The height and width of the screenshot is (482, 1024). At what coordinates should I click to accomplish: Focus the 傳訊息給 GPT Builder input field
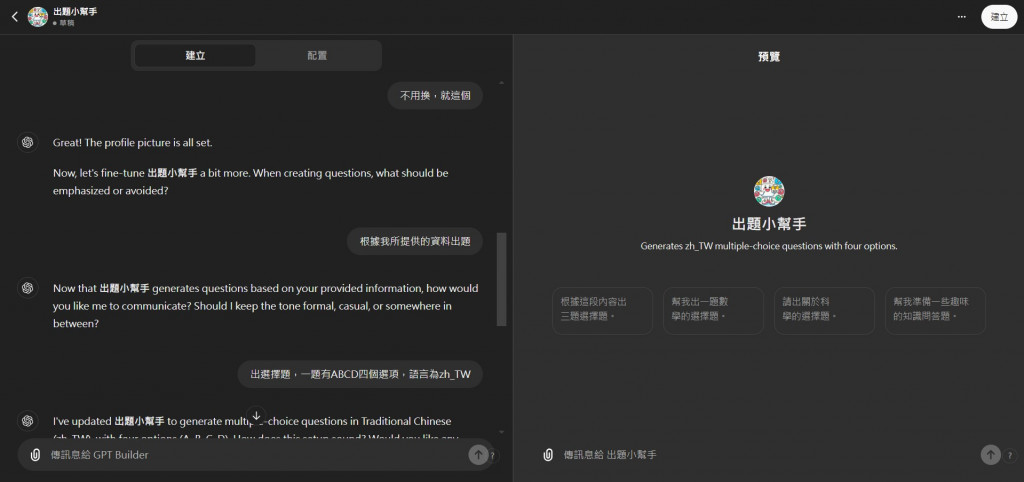click(256, 455)
